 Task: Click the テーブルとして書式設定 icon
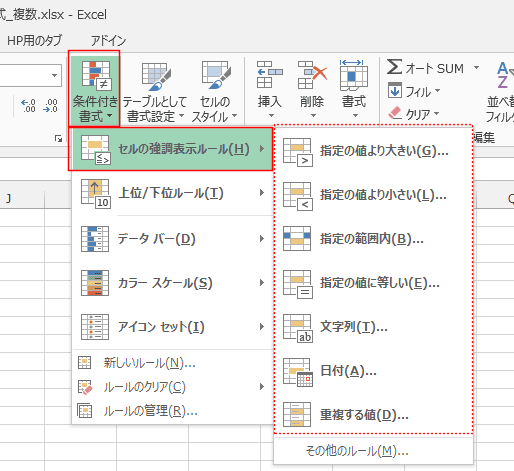[x=156, y=77]
